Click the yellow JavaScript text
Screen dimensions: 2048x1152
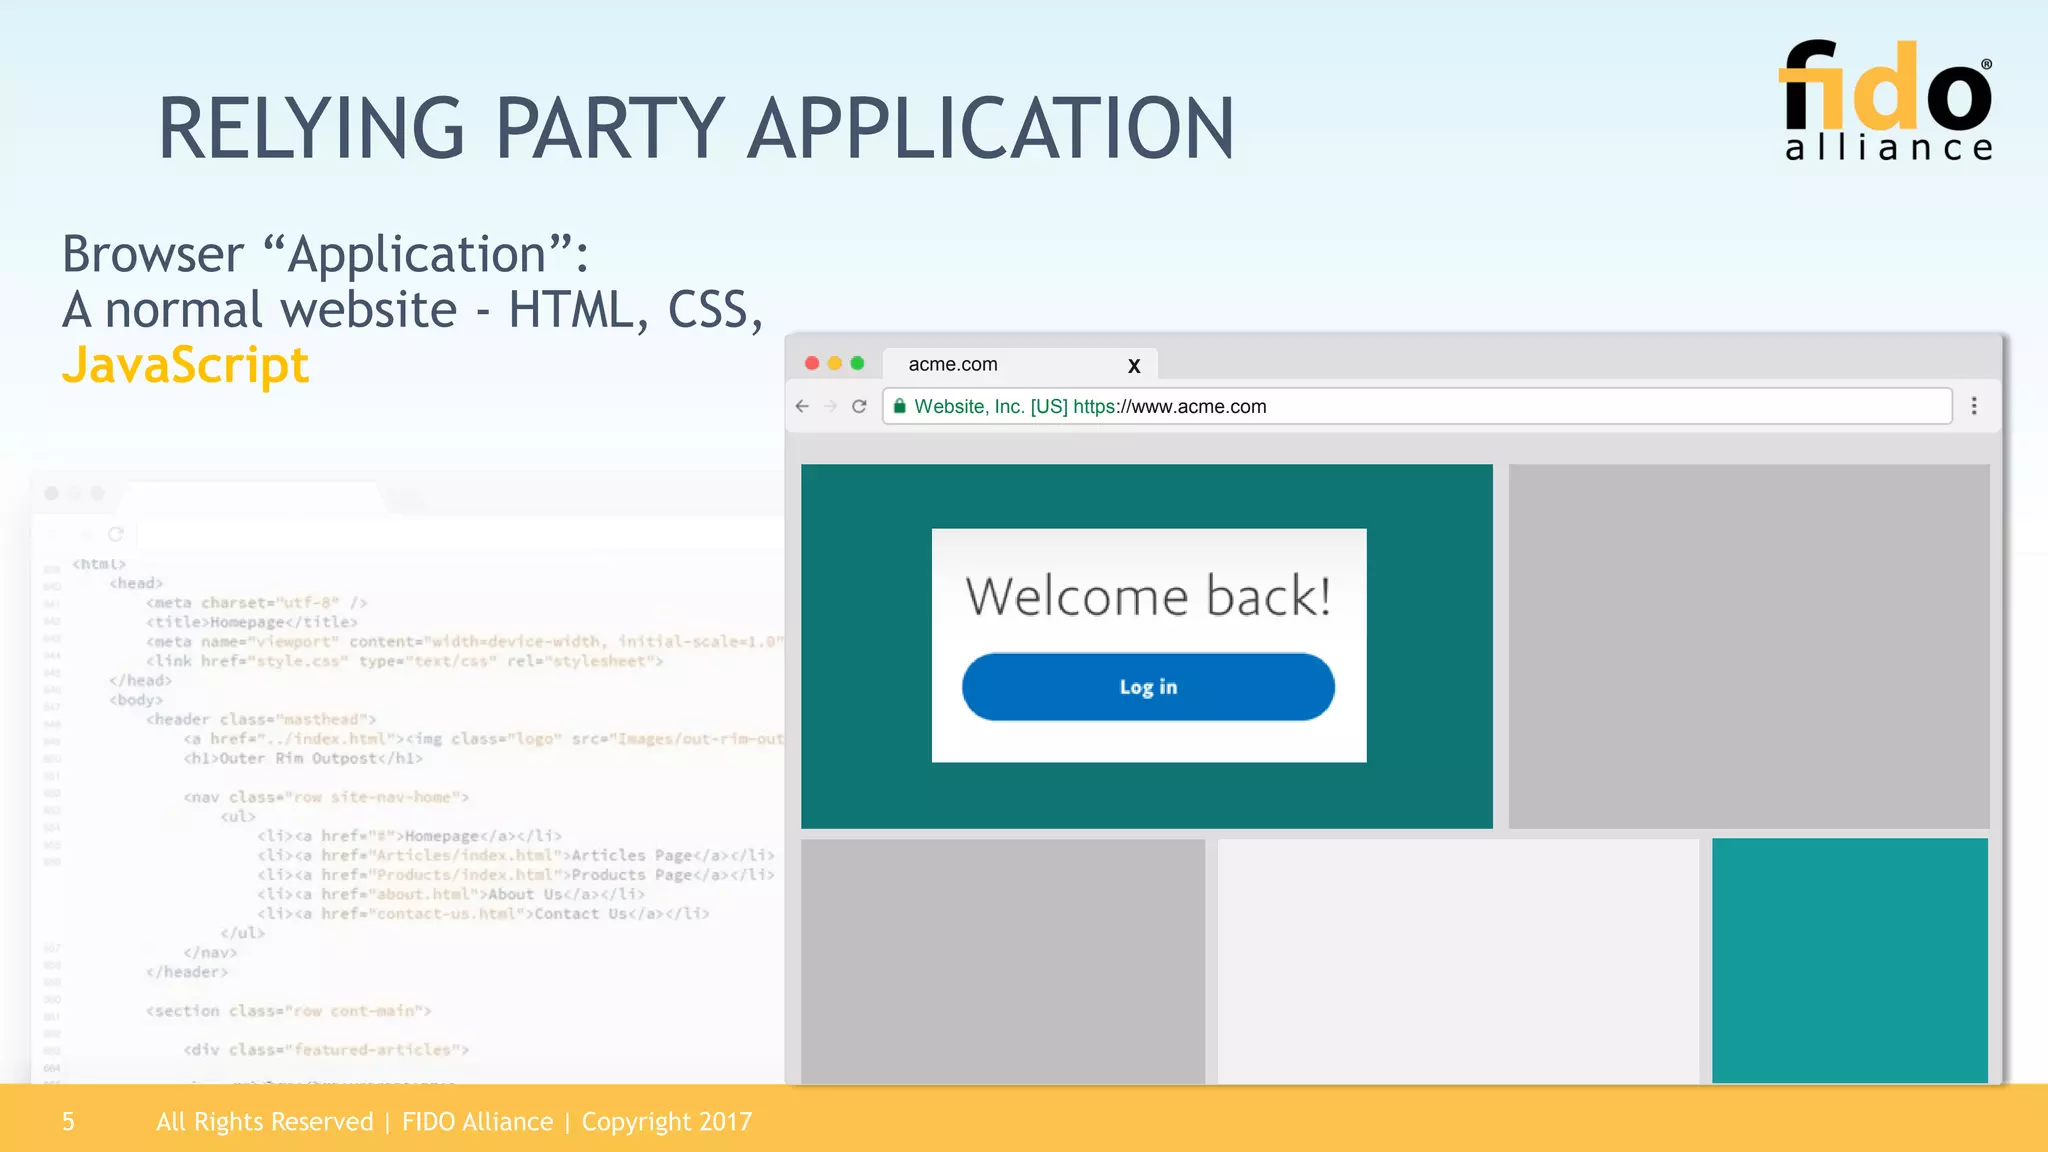[186, 365]
